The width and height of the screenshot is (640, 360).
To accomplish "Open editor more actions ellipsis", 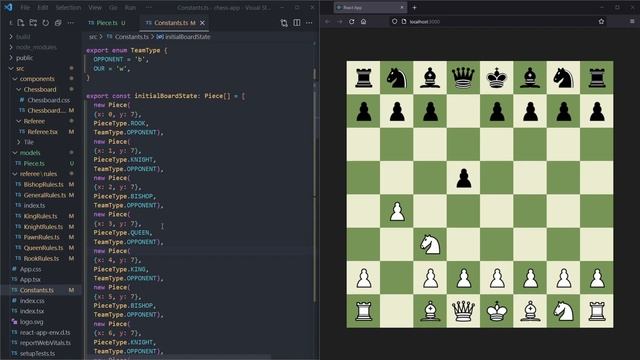I will click(x=309, y=23).
